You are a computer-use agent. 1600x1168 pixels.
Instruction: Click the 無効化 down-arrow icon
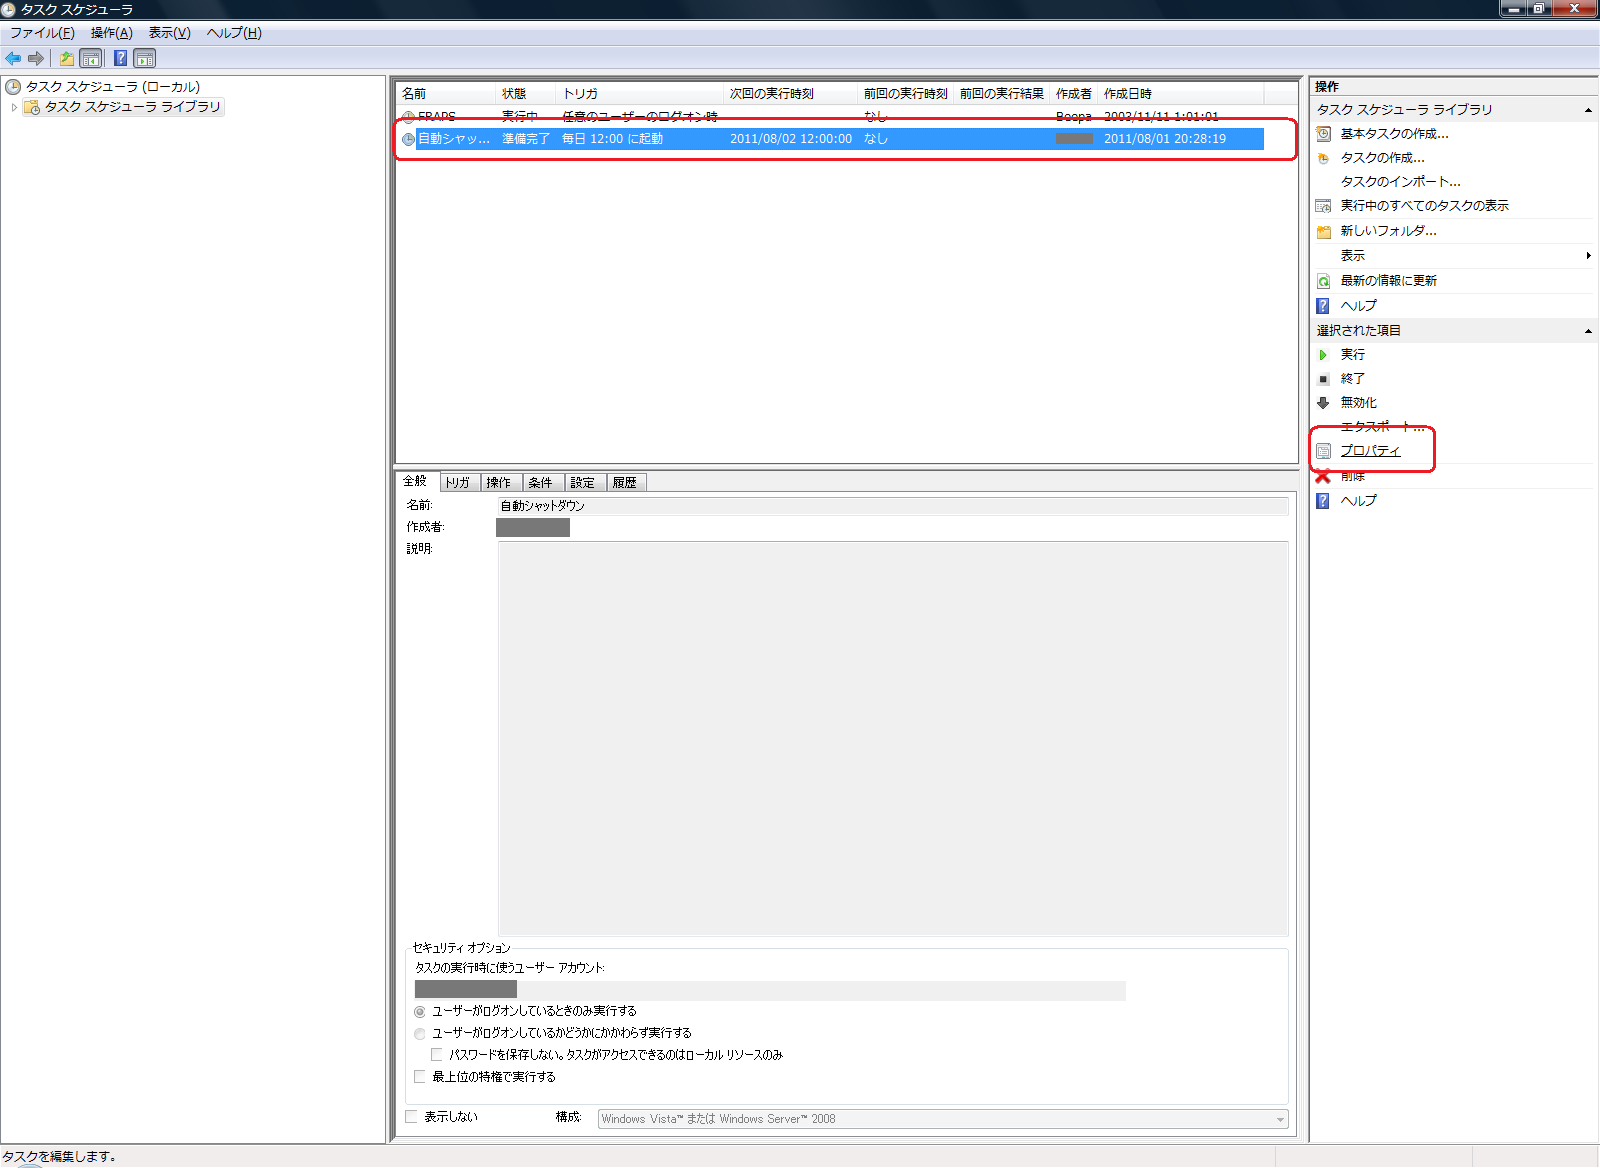click(1323, 403)
